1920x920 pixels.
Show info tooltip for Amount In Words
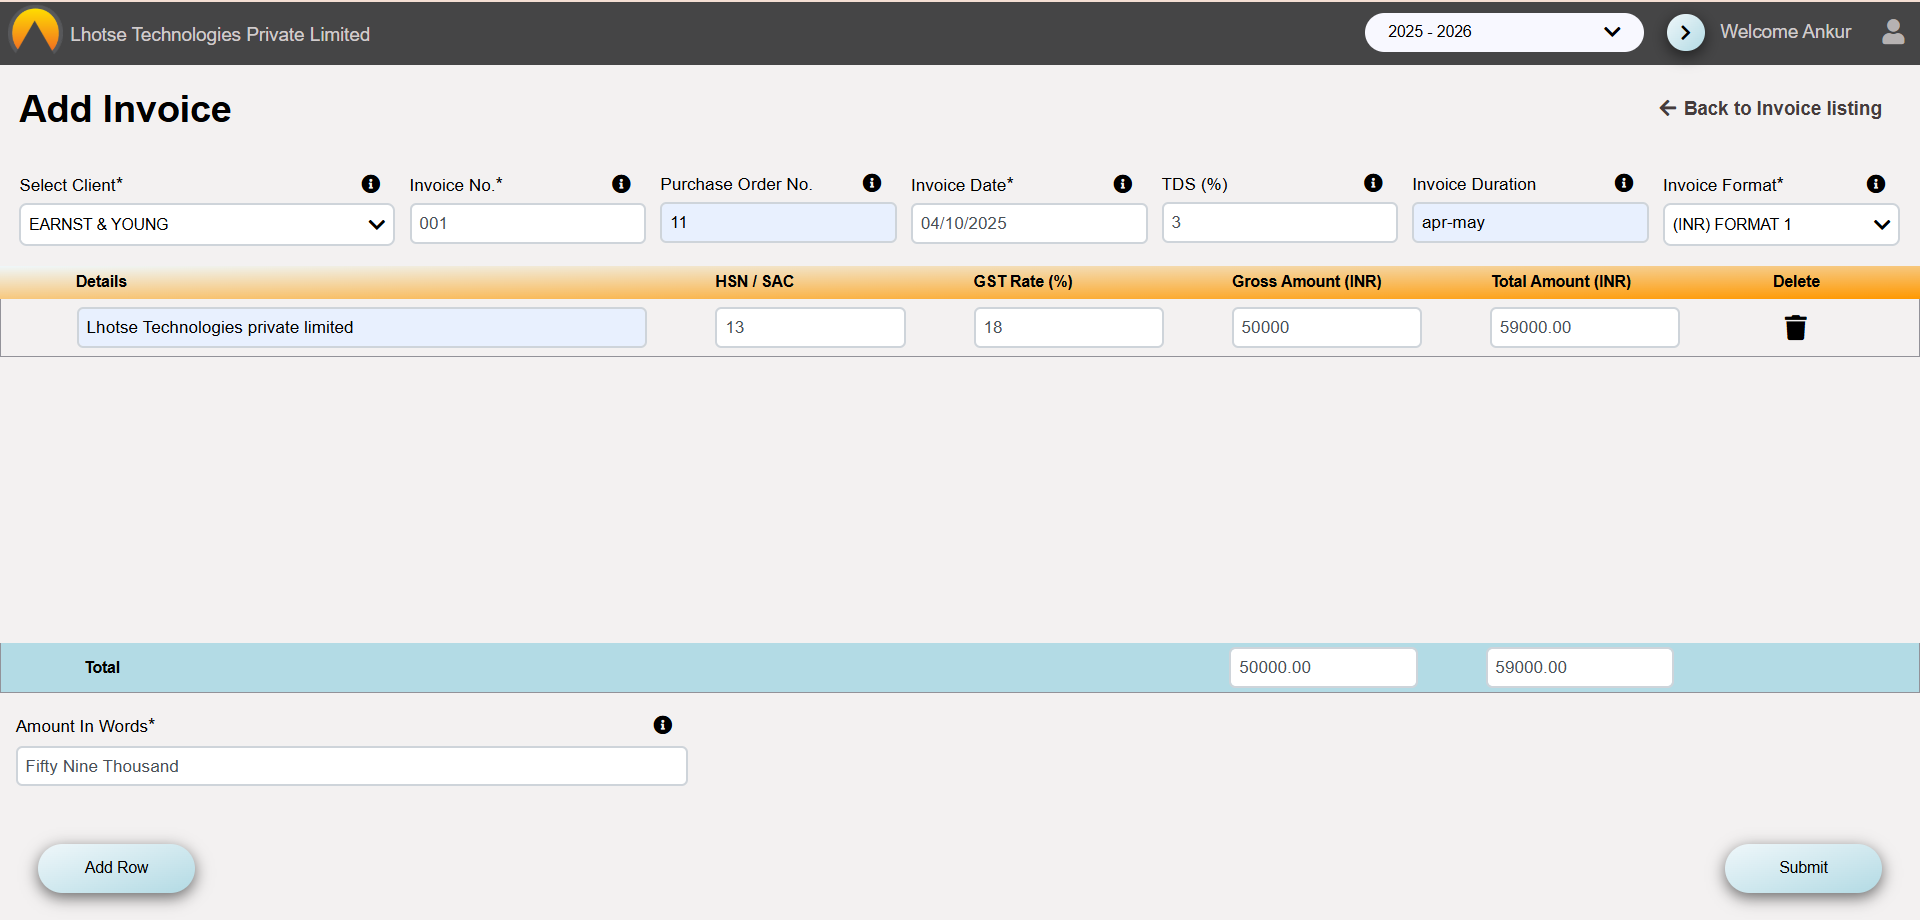click(x=663, y=725)
